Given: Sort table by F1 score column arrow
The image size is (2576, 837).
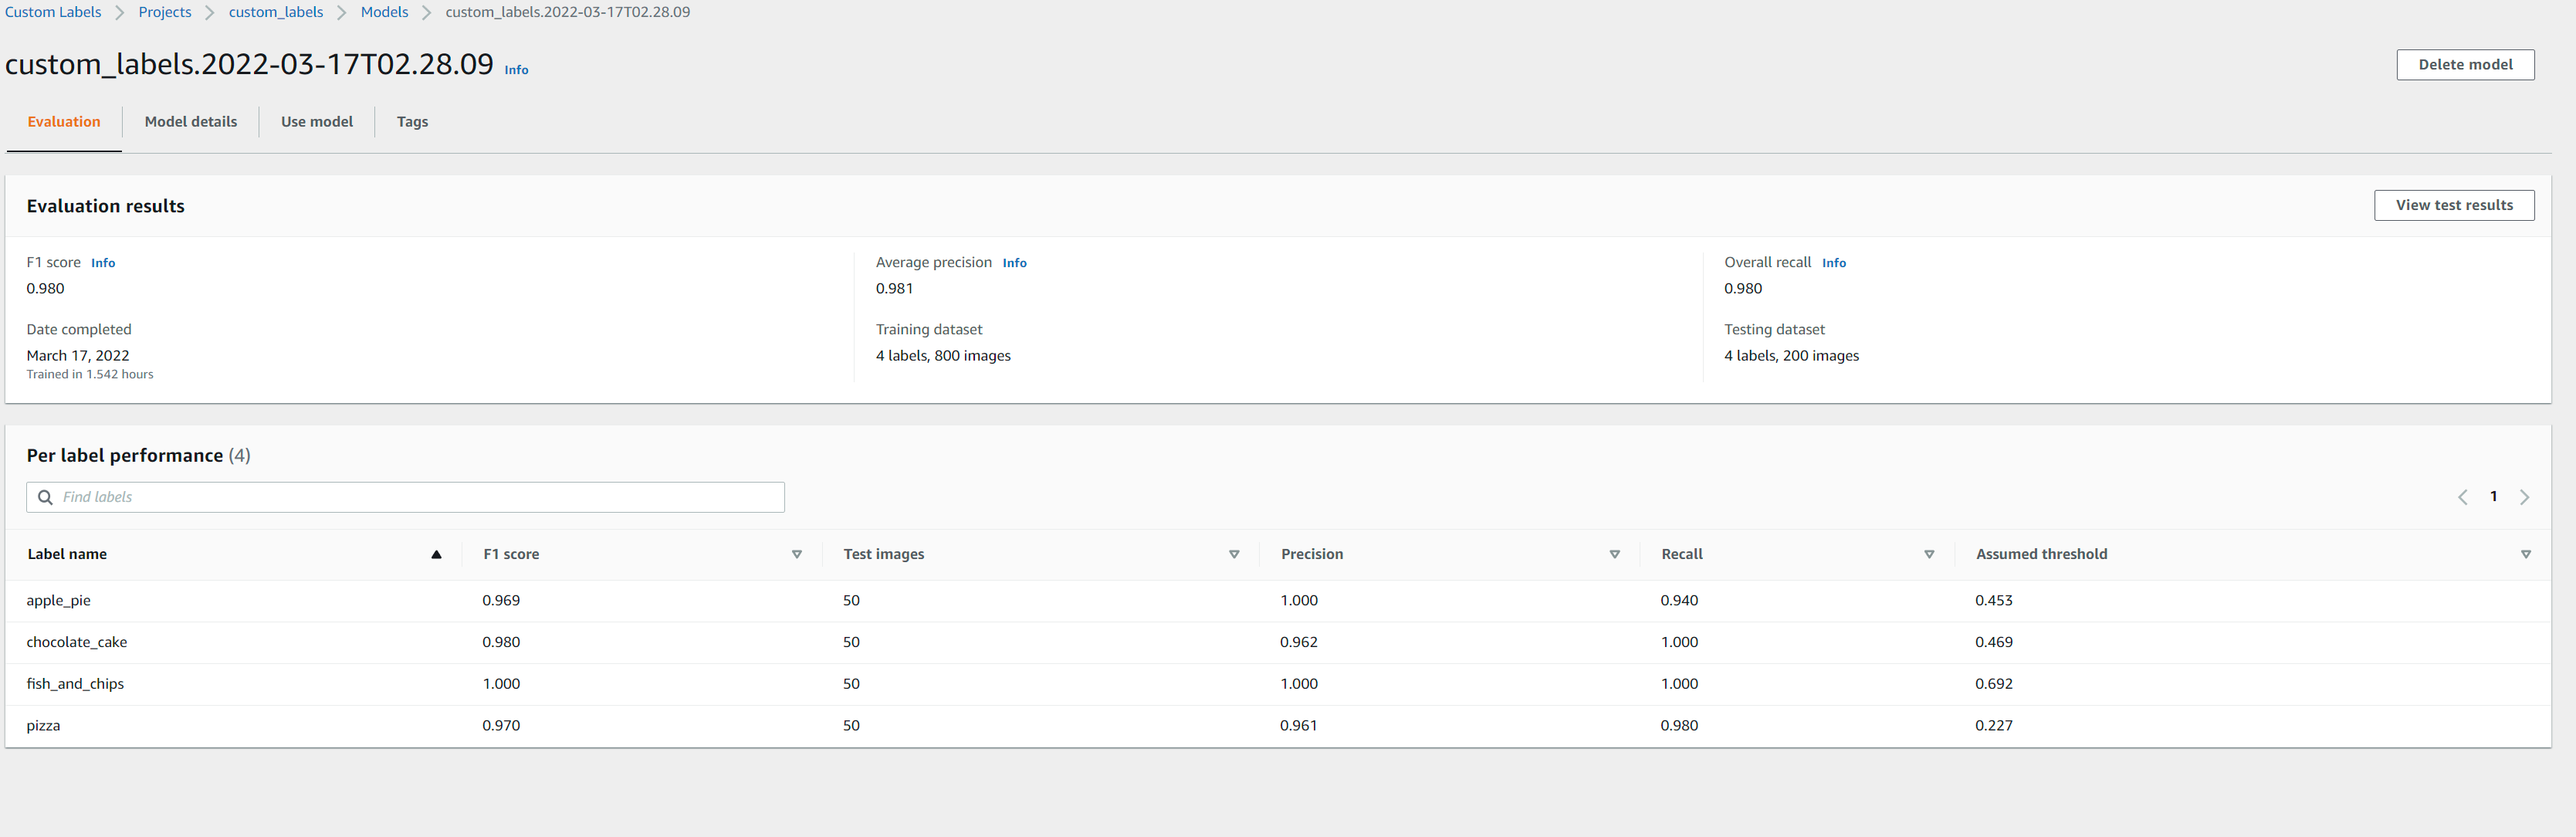Looking at the screenshot, I should 797,554.
